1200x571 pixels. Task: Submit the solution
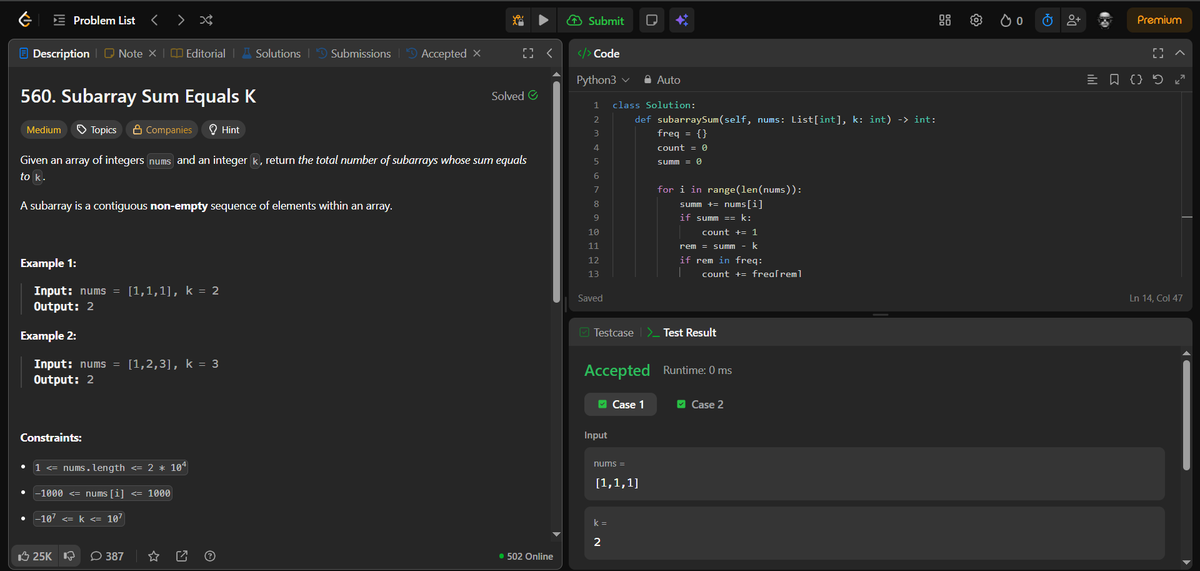[x=597, y=20]
